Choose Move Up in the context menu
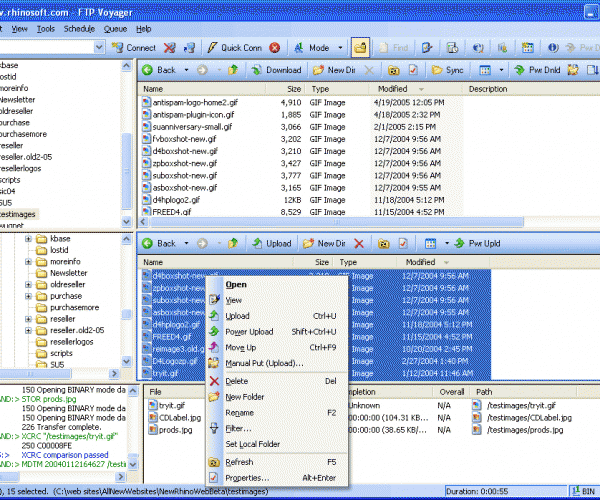The image size is (600, 500). point(277,347)
